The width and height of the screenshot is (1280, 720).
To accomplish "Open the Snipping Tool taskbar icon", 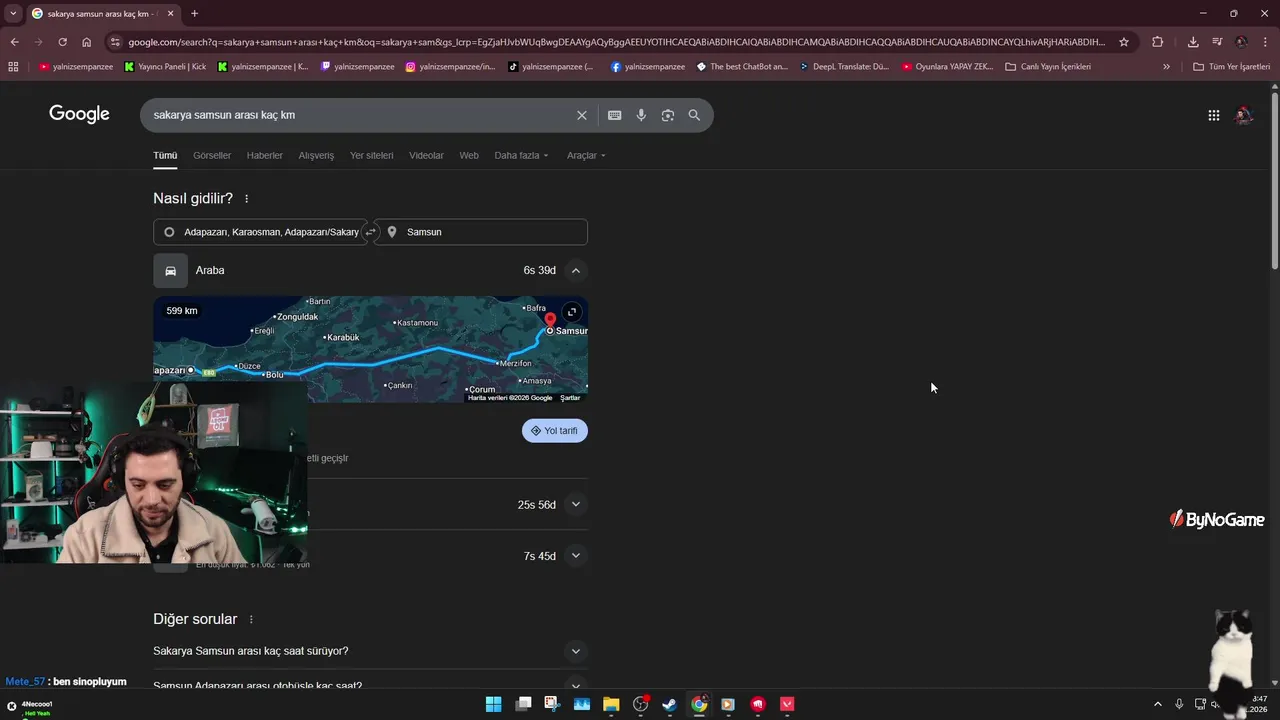I will 552,704.
